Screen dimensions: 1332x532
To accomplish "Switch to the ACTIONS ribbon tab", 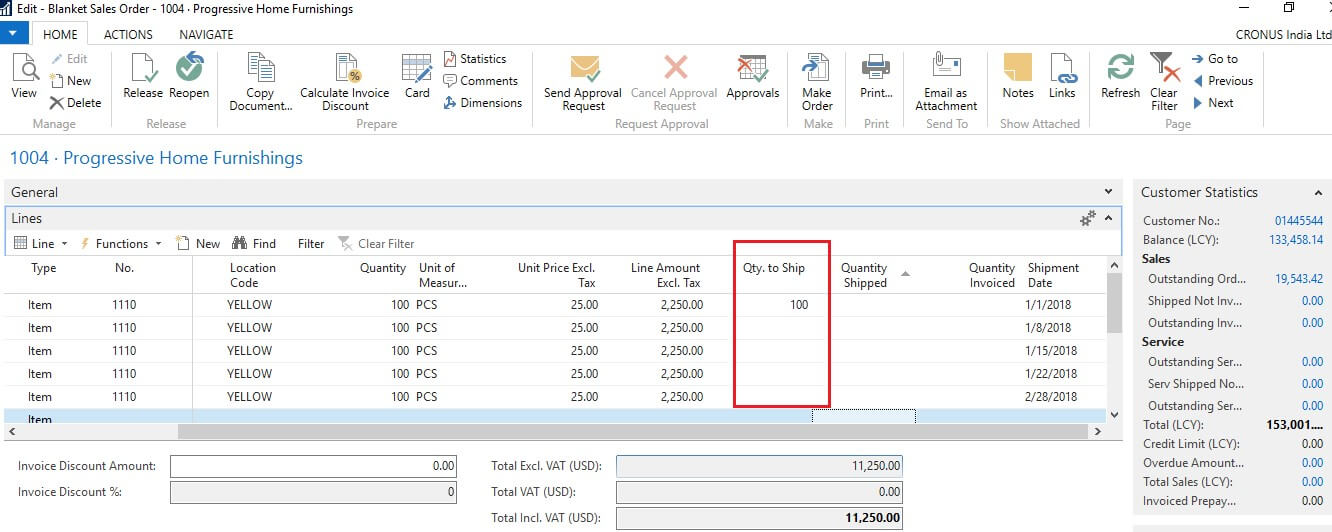I will [128, 34].
